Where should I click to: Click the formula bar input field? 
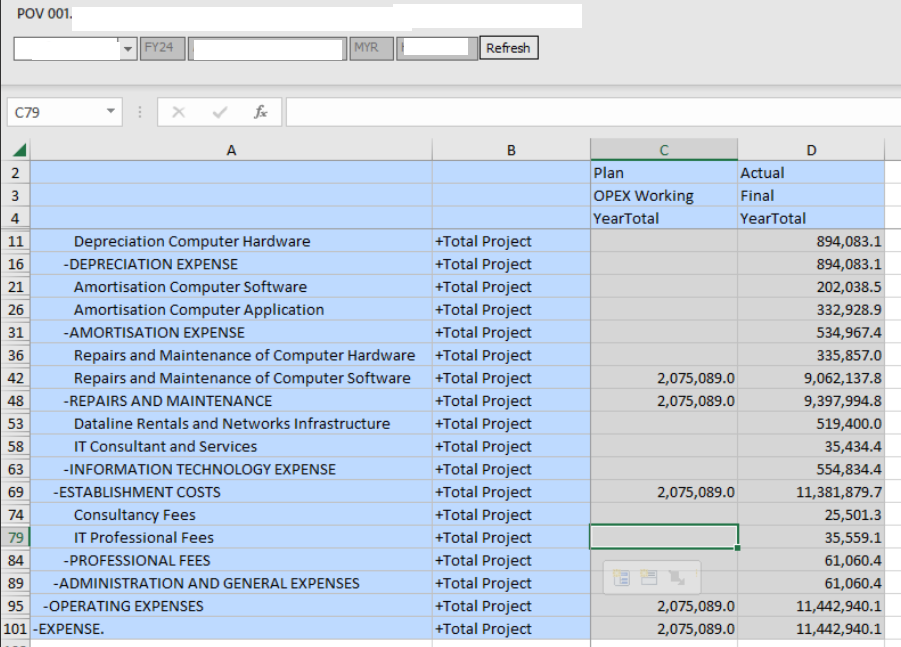coord(590,113)
